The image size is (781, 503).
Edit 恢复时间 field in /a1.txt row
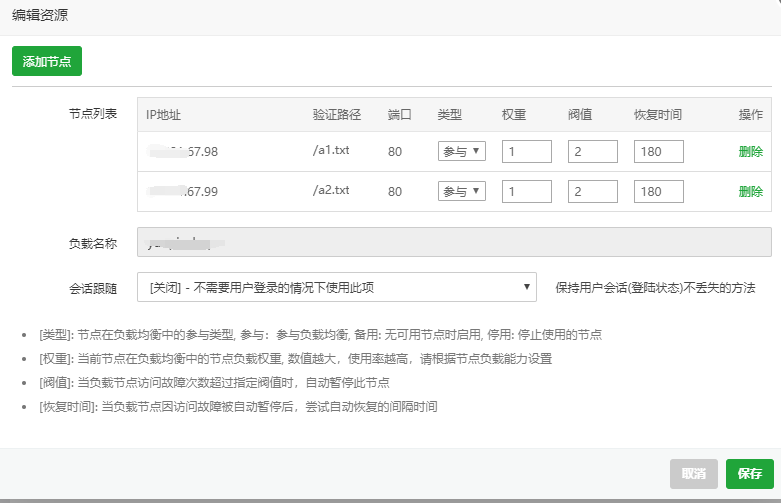[x=658, y=151]
